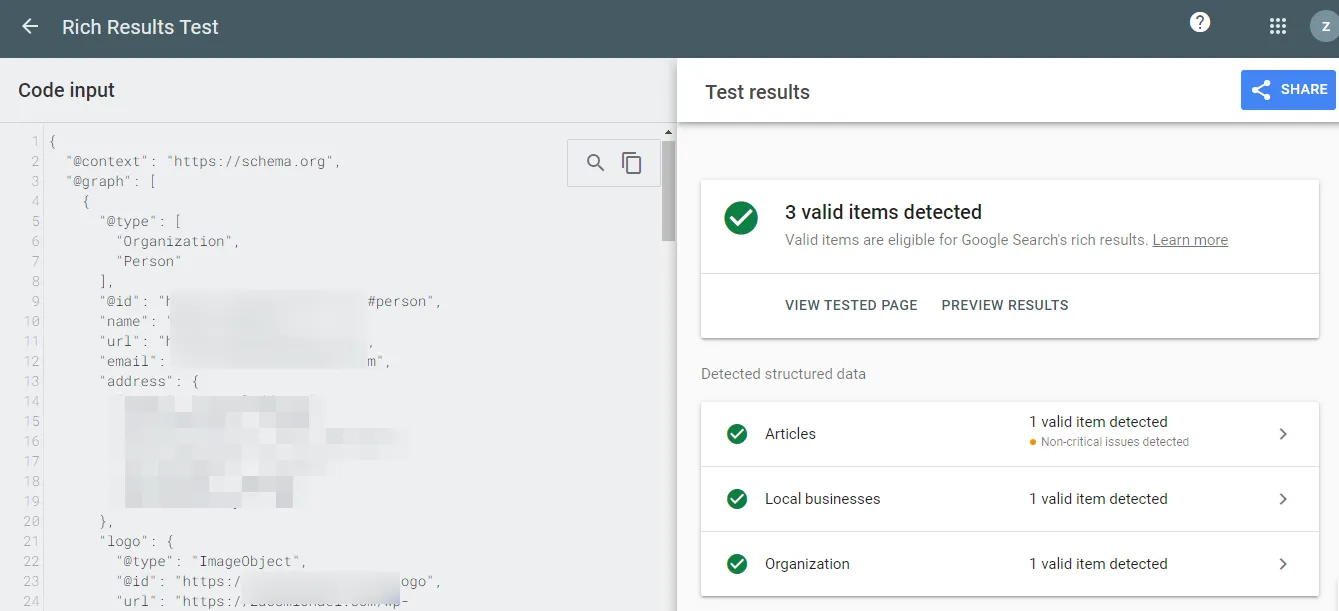Click the Organization green check icon

pyautogui.click(x=737, y=564)
